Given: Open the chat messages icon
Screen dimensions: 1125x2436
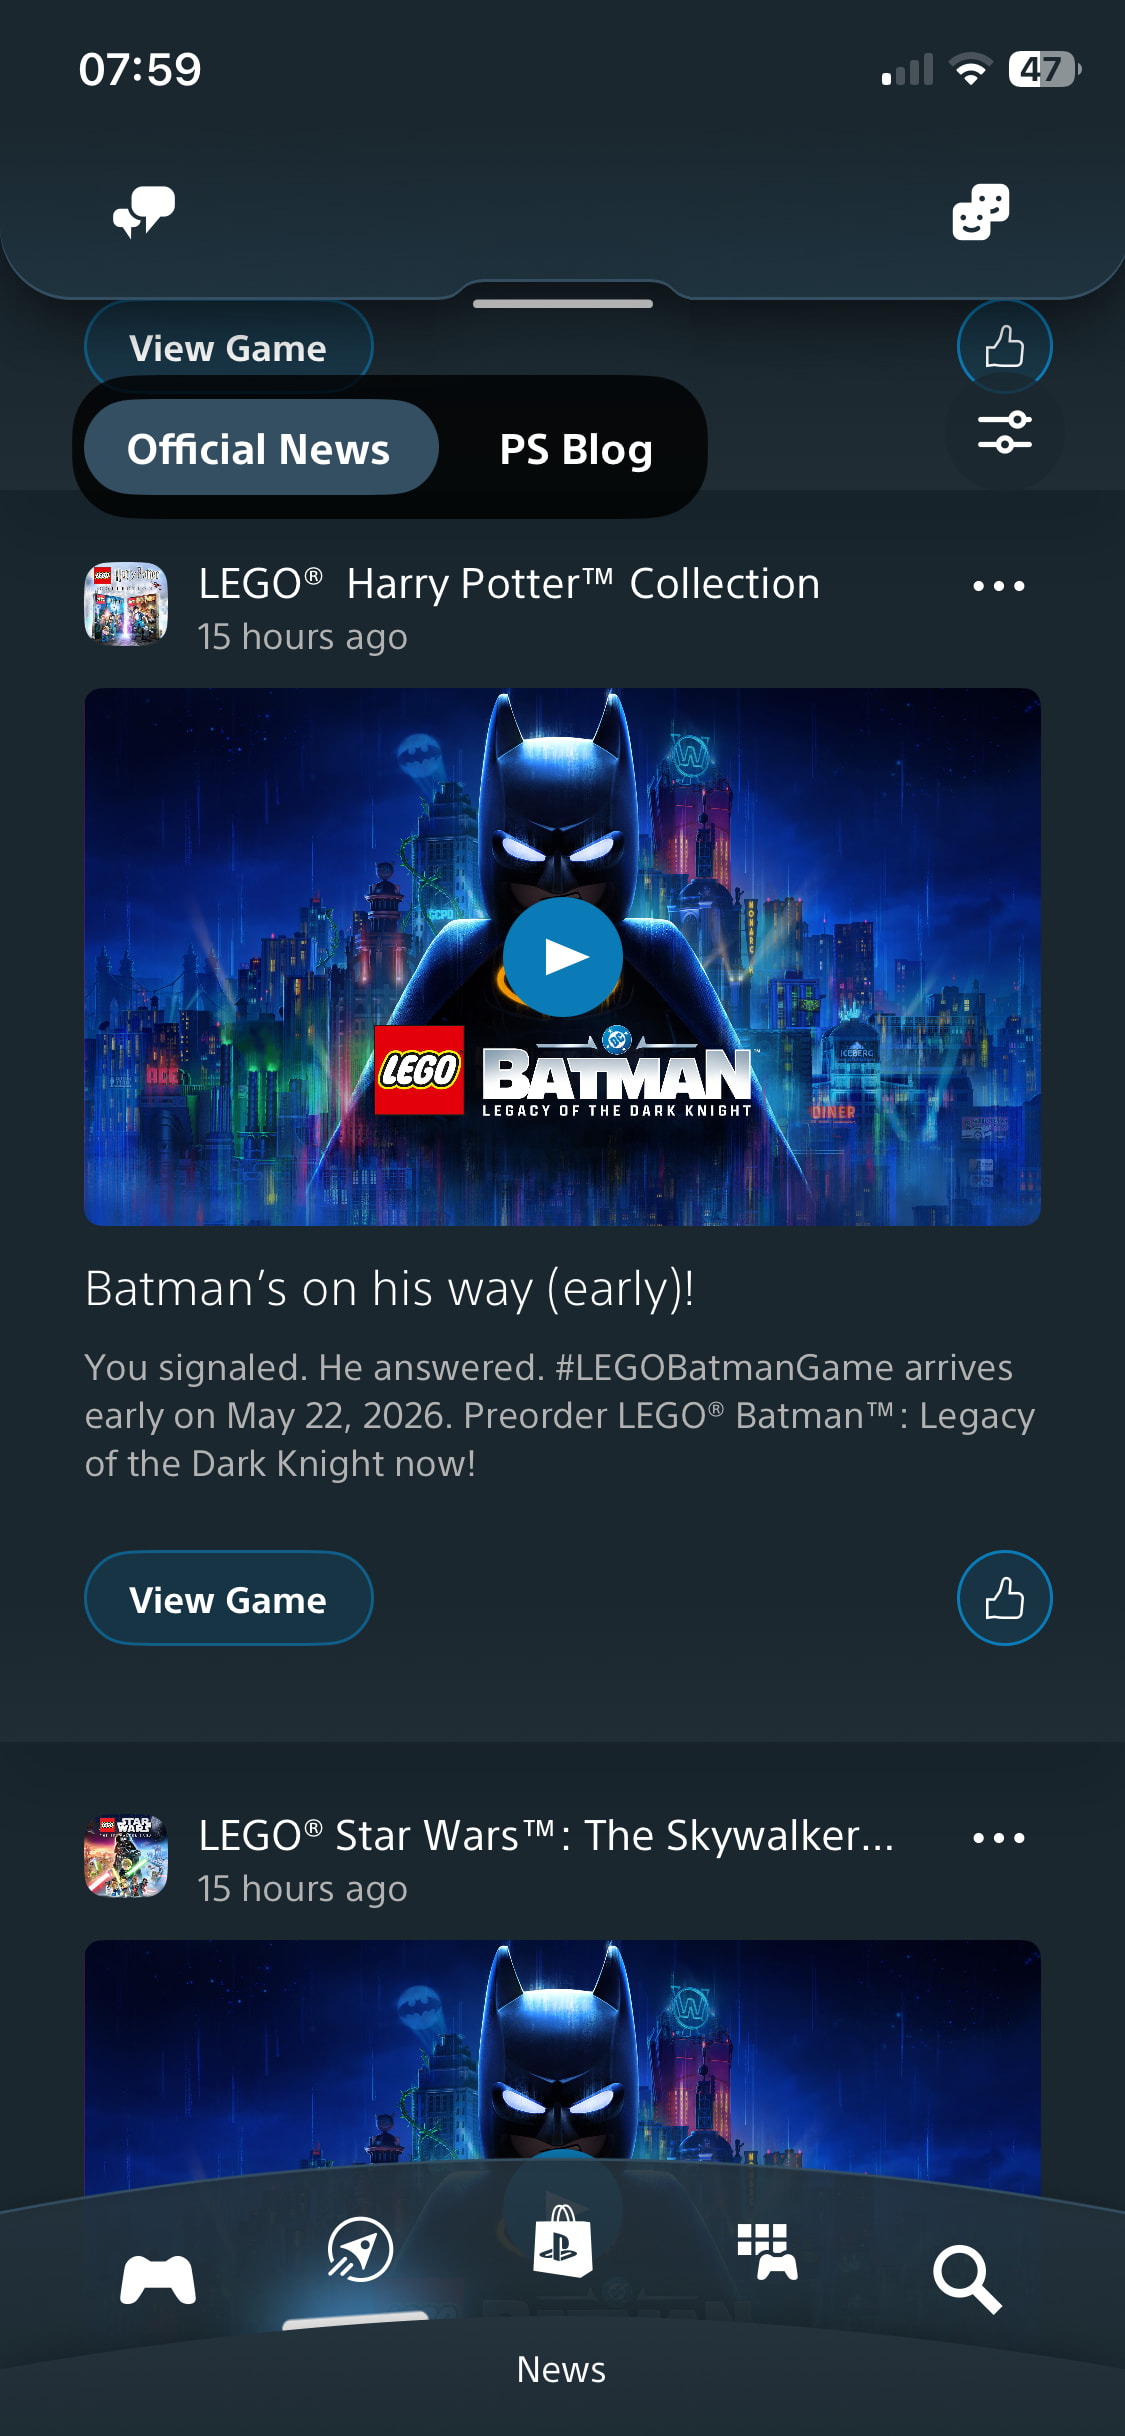Looking at the screenshot, I should (144, 211).
